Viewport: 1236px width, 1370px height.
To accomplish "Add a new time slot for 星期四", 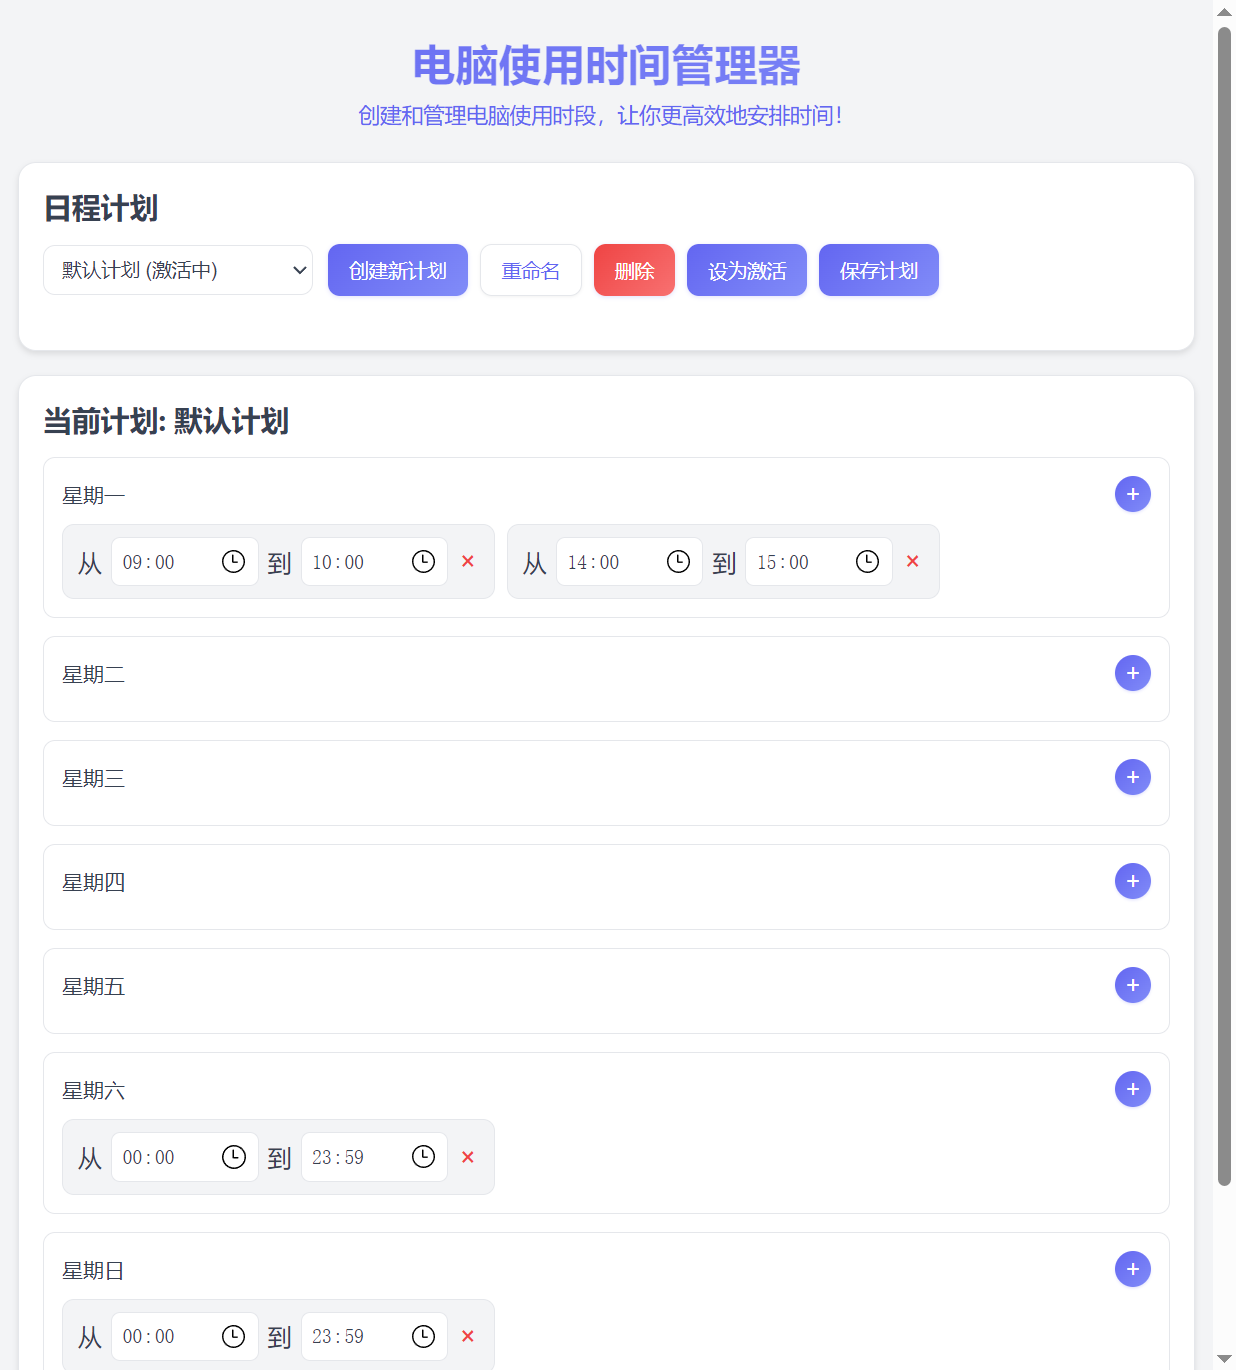I will pyautogui.click(x=1132, y=881).
